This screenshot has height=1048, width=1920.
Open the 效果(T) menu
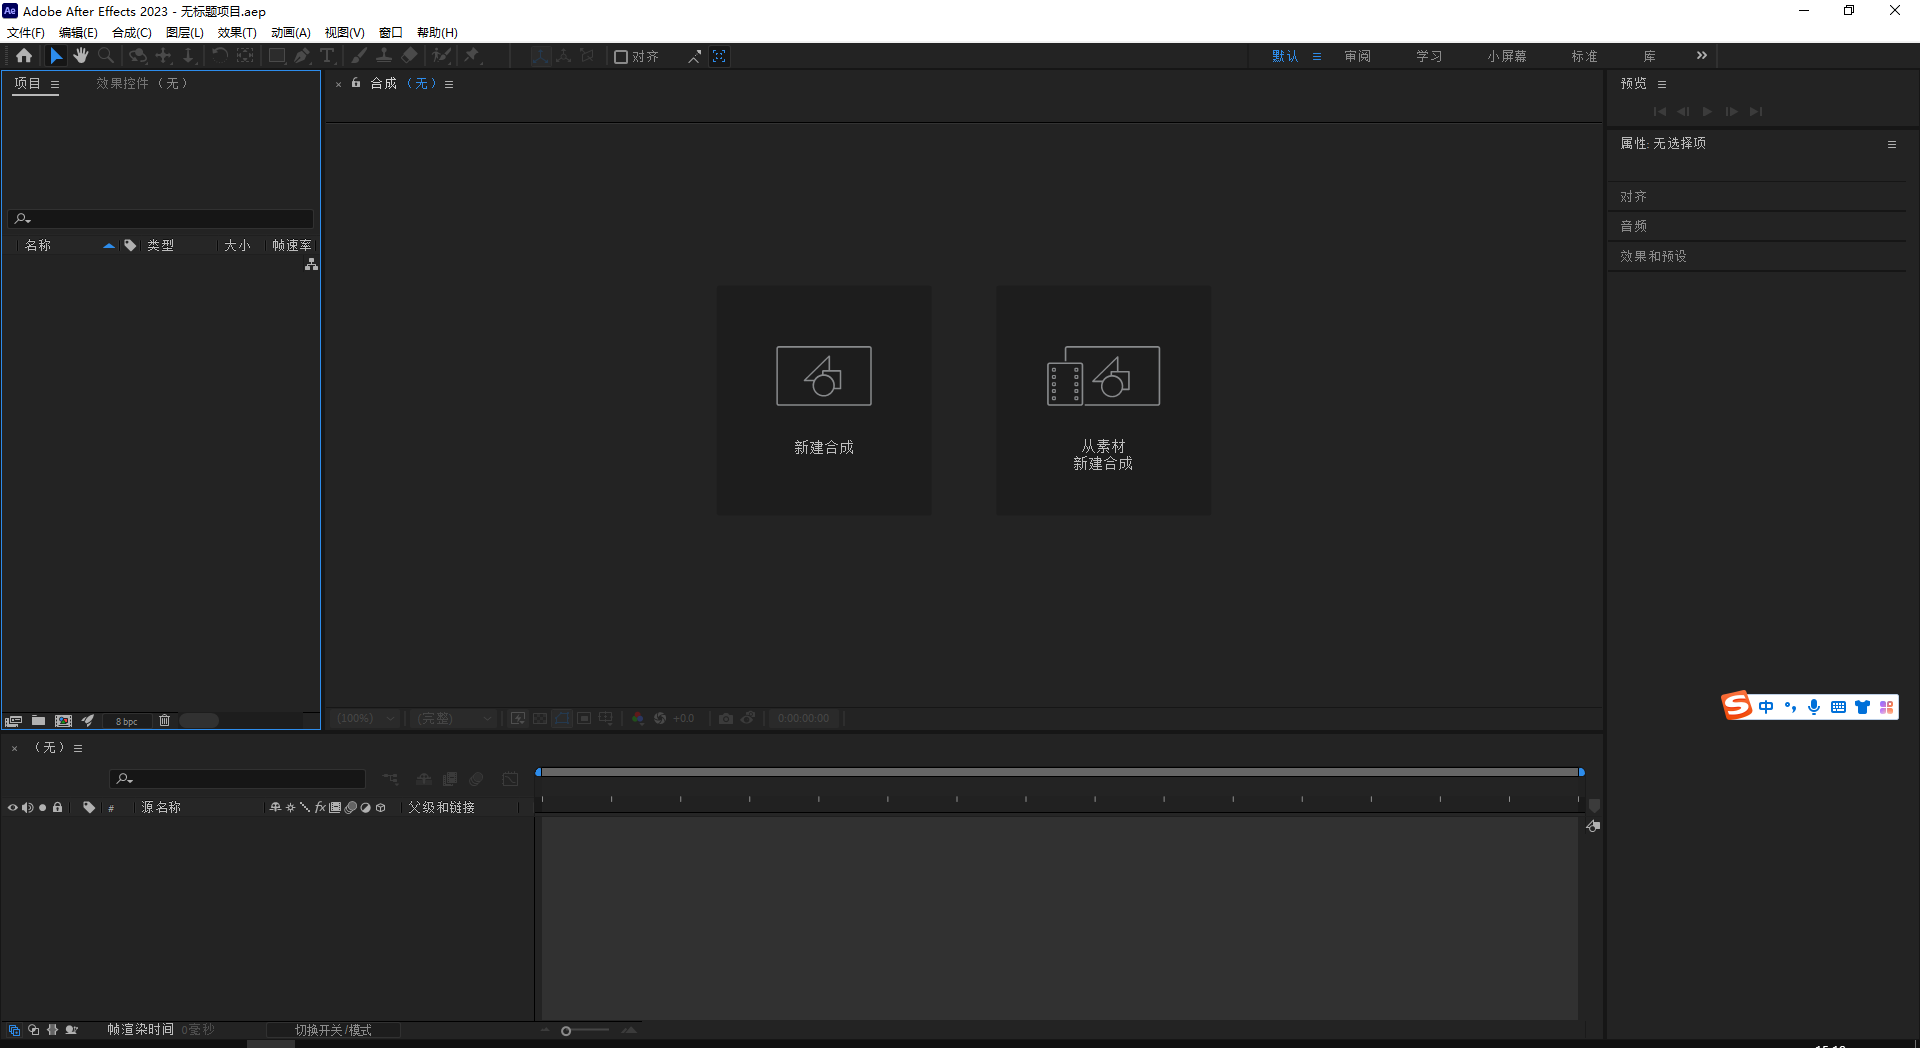[236, 32]
